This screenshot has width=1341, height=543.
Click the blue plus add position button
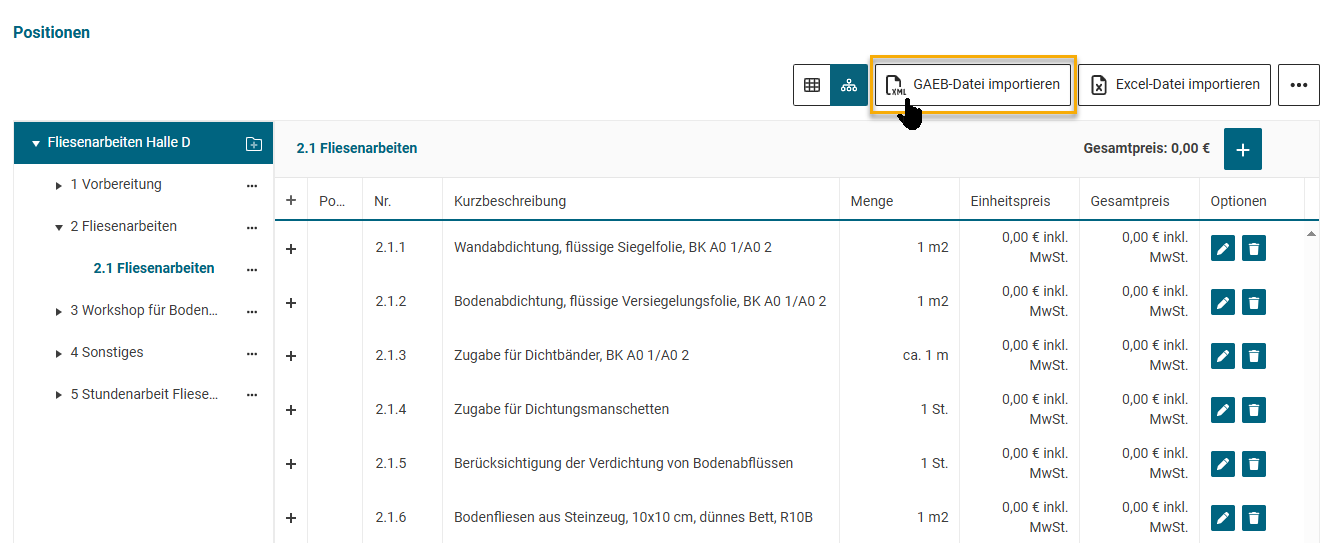tap(1243, 149)
